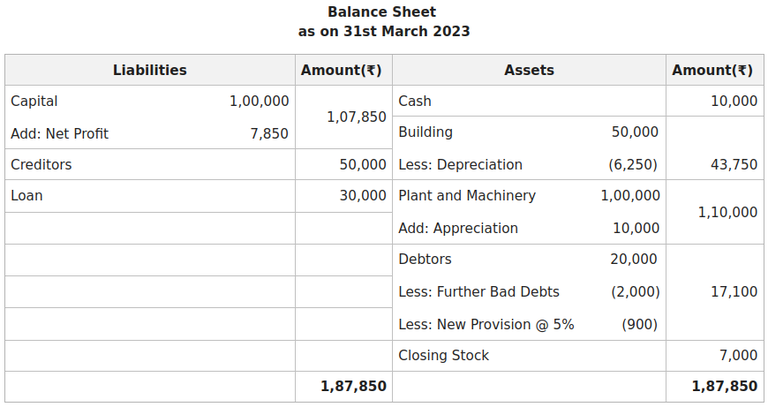This screenshot has width=768, height=407.
Task: Click net building amount 43,750
Action: click(734, 165)
